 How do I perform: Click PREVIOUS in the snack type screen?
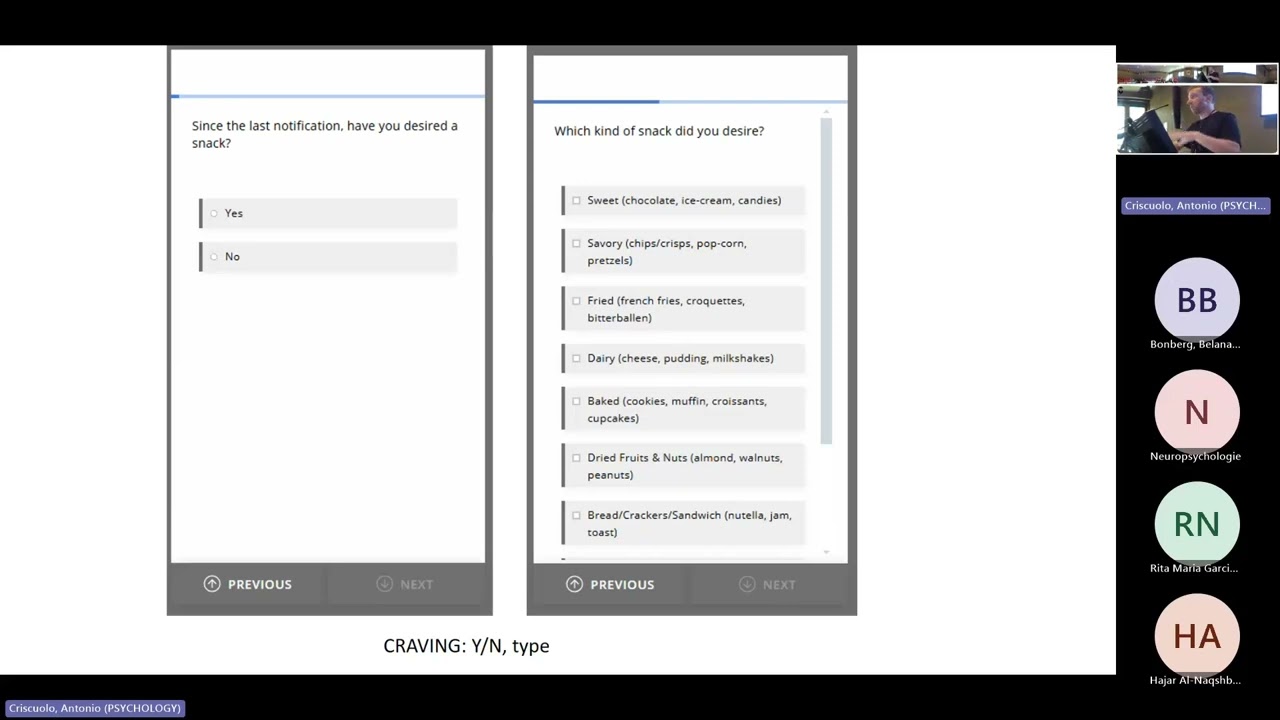tap(610, 584)
